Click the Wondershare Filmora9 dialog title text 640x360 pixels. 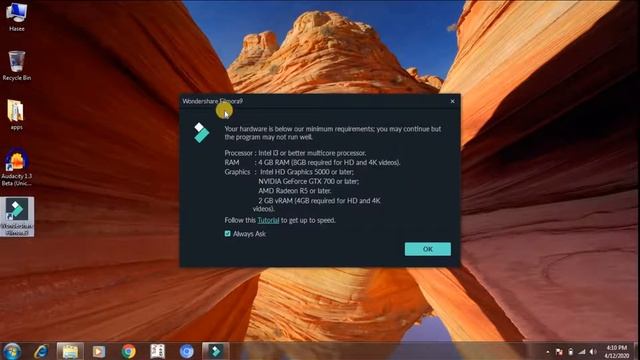point(212,101)
